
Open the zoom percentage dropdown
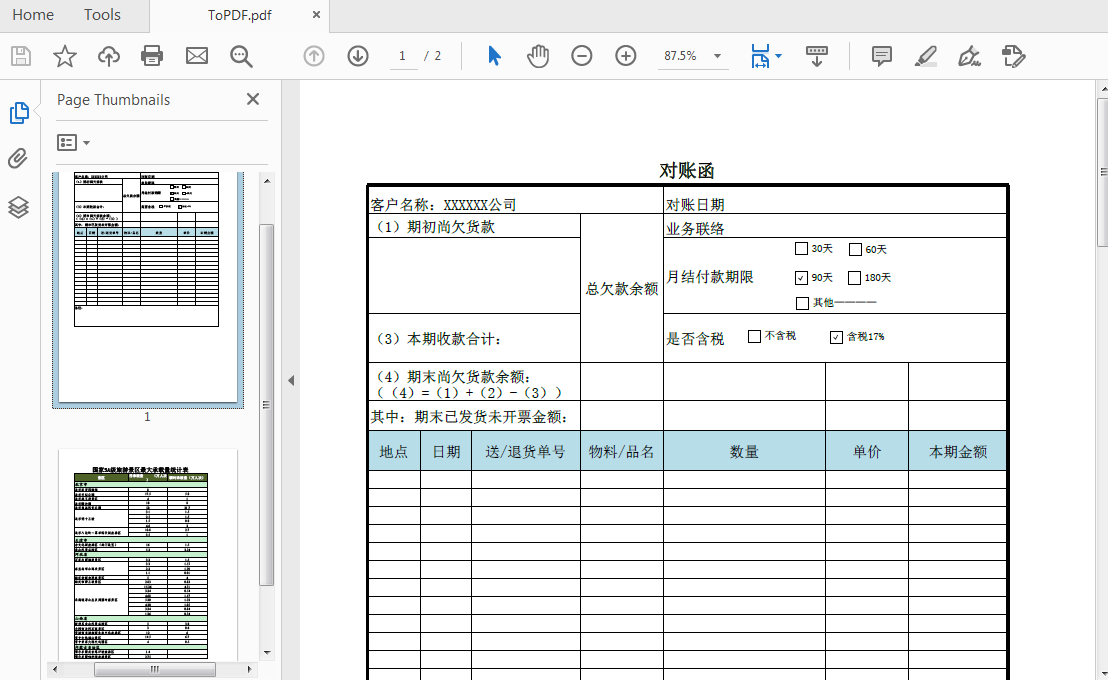point(716,56)
